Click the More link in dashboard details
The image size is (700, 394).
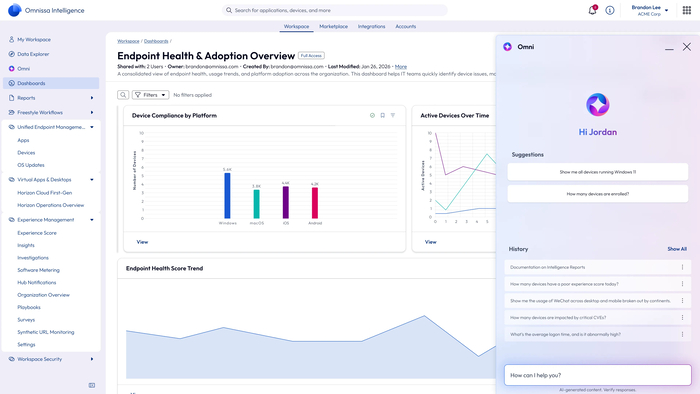click(401, 66)
